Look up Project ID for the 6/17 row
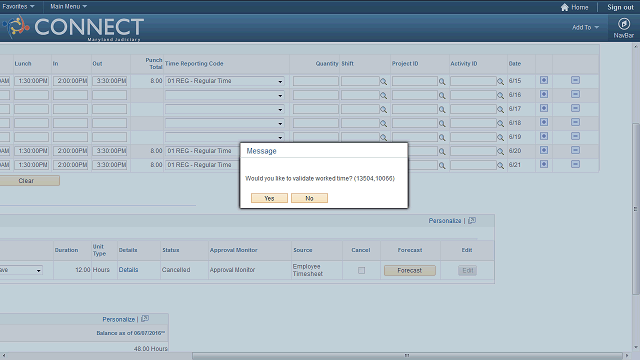The width and height of the screenshot is (640, 360). [442, 109]
